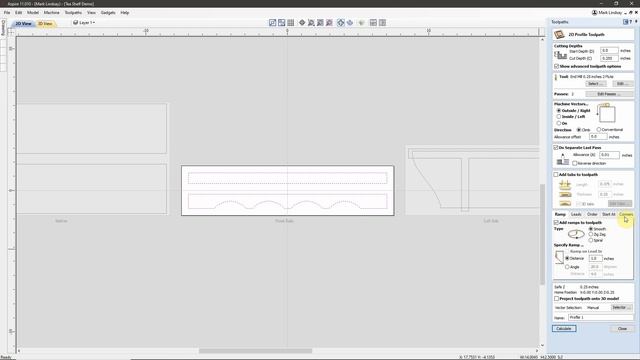Click the ramp type ellipse diagram
Image resolution: width=640 pixels, height=360 pixels.
[576, 234]
